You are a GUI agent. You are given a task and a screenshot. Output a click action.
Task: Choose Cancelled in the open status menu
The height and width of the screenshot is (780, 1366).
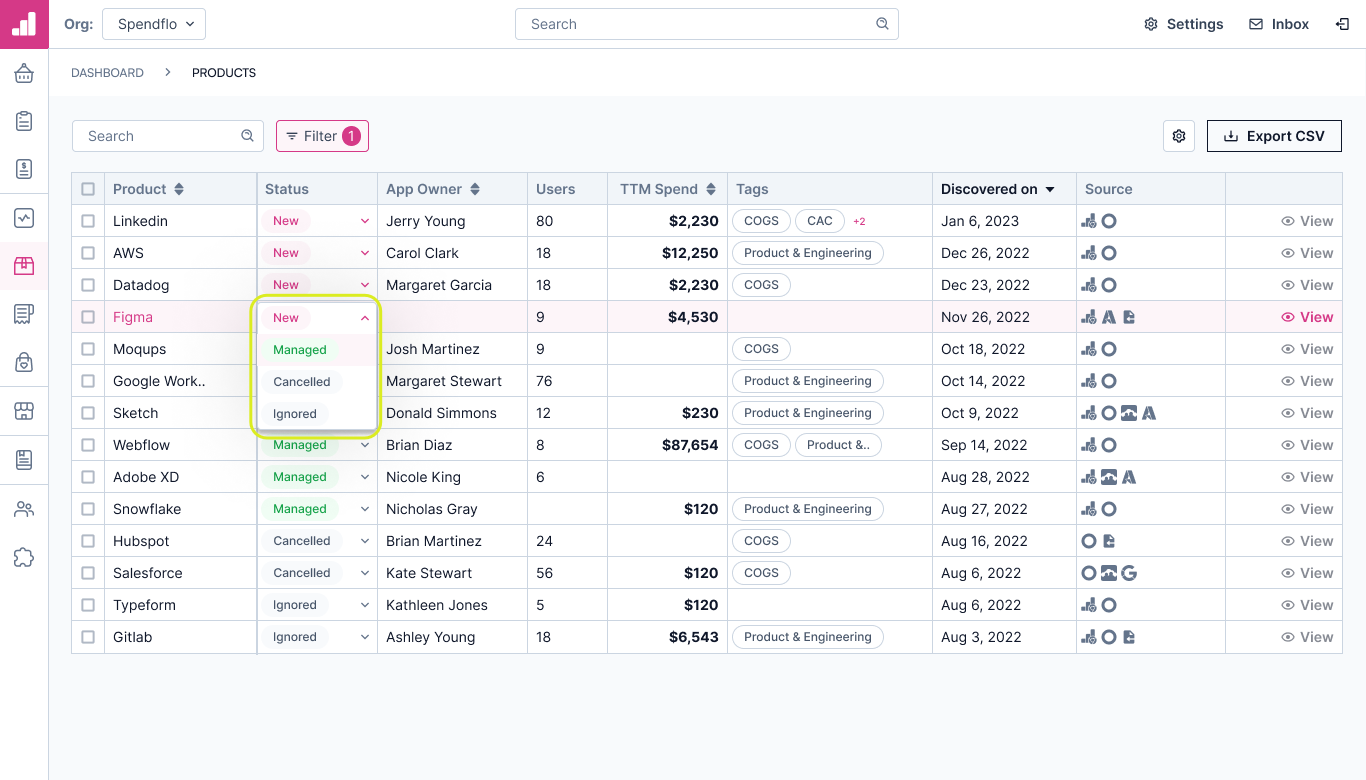click(317, 382)
